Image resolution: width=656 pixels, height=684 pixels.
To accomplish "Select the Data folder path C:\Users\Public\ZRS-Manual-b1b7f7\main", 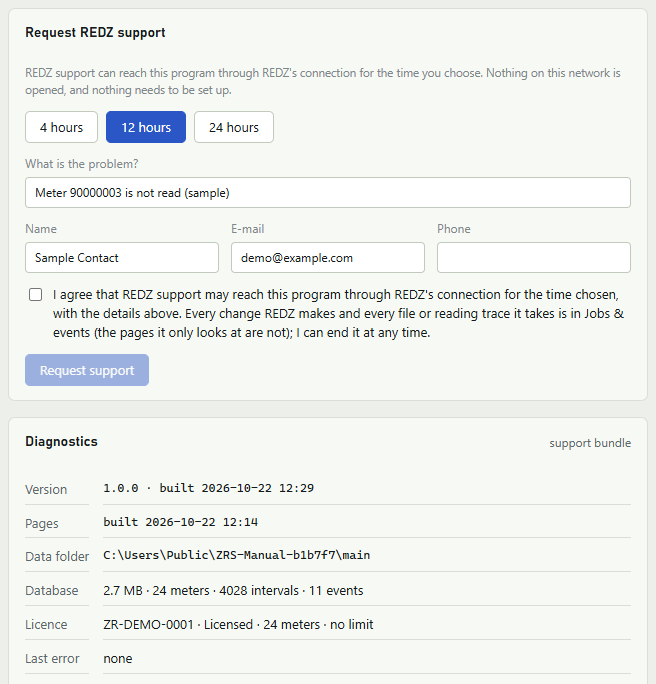I will [236, 555].
